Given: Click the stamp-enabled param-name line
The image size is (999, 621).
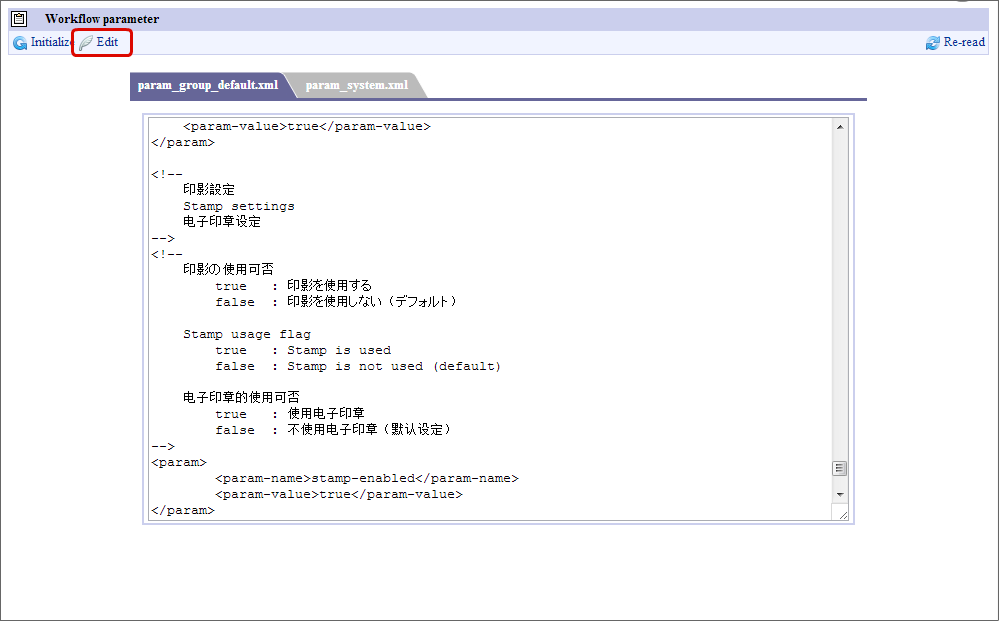Looking at the screenshot, I should tap(367, 478).
